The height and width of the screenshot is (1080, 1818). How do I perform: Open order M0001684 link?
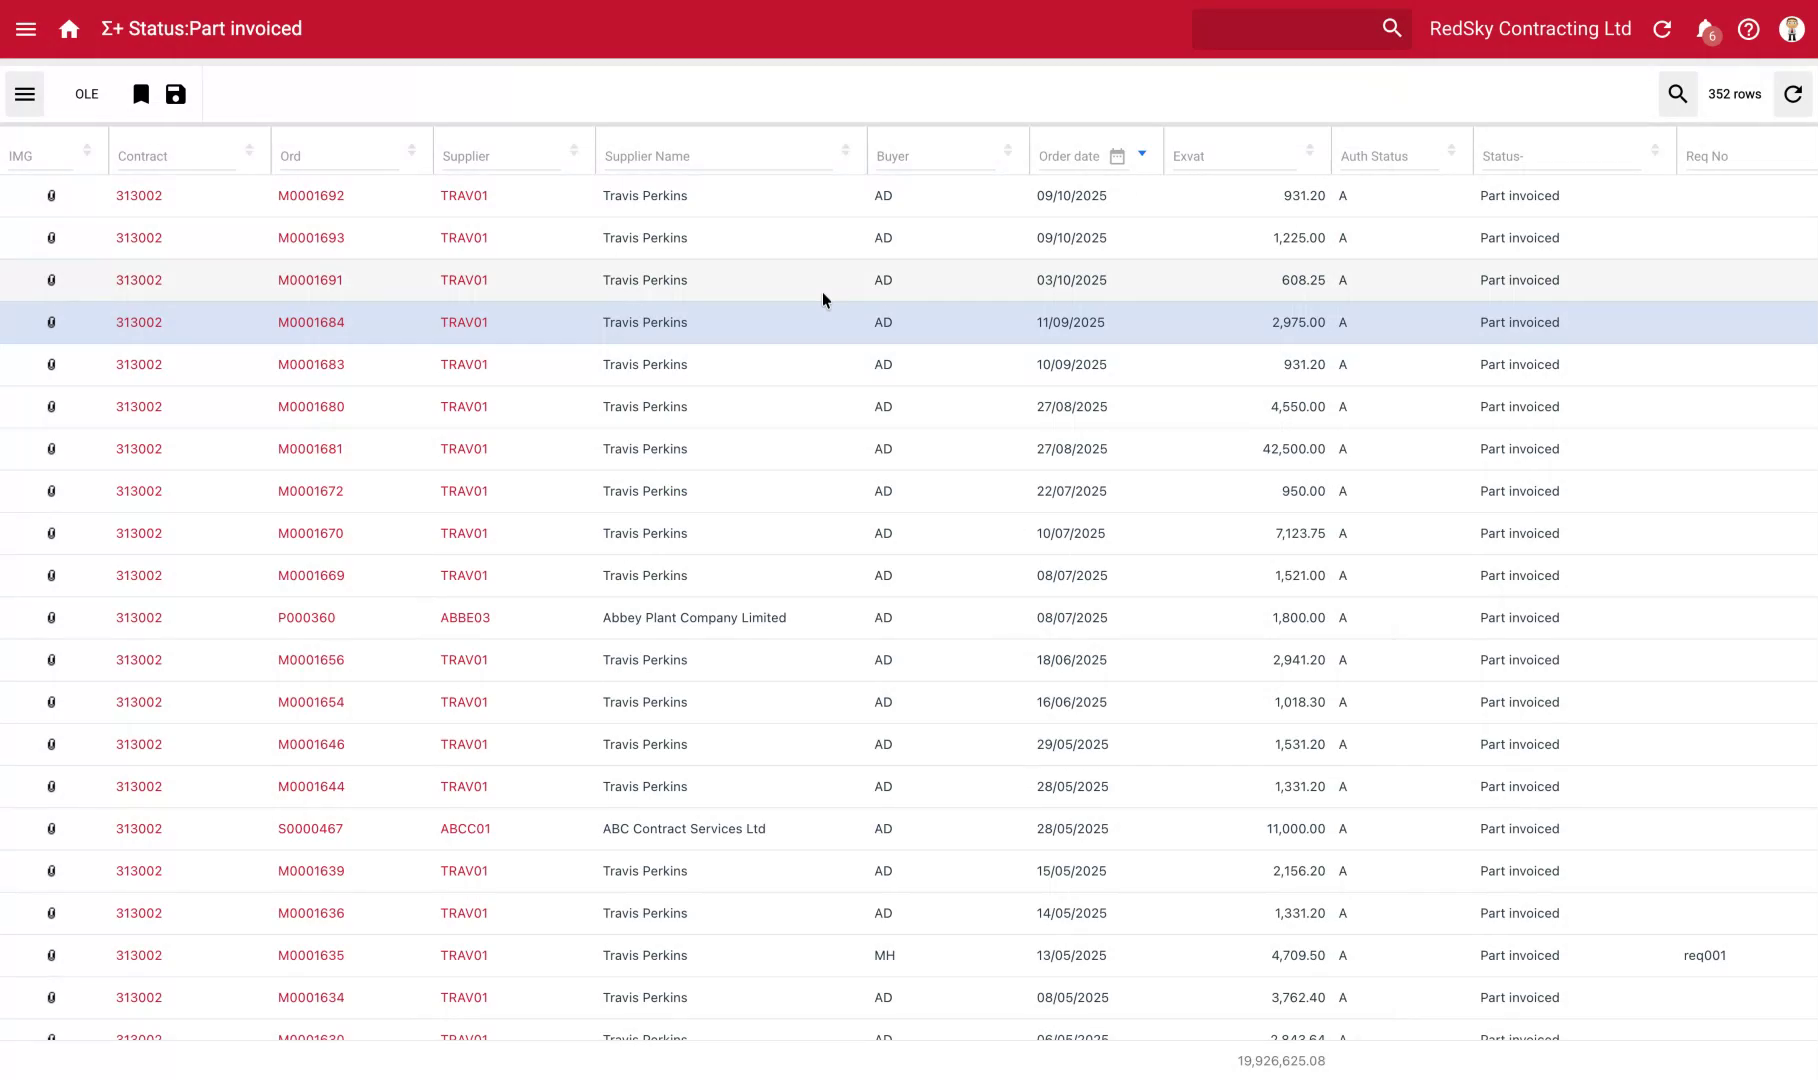pos(311,322)
